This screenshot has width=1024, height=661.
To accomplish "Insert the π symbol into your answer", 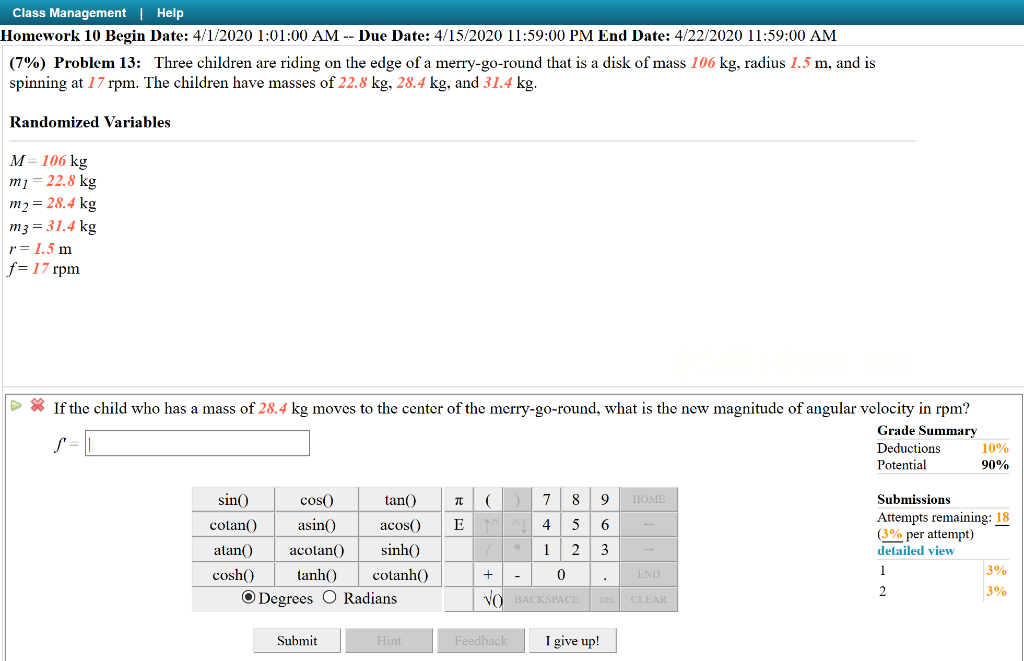I will point(457,499).
